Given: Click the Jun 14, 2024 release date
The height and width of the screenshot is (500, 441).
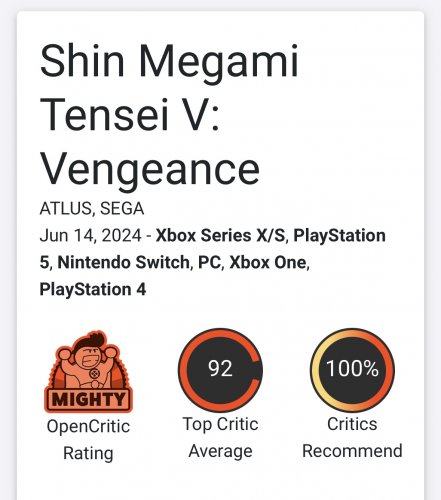Looking at the screenshot, I should [x=91, y=235].
